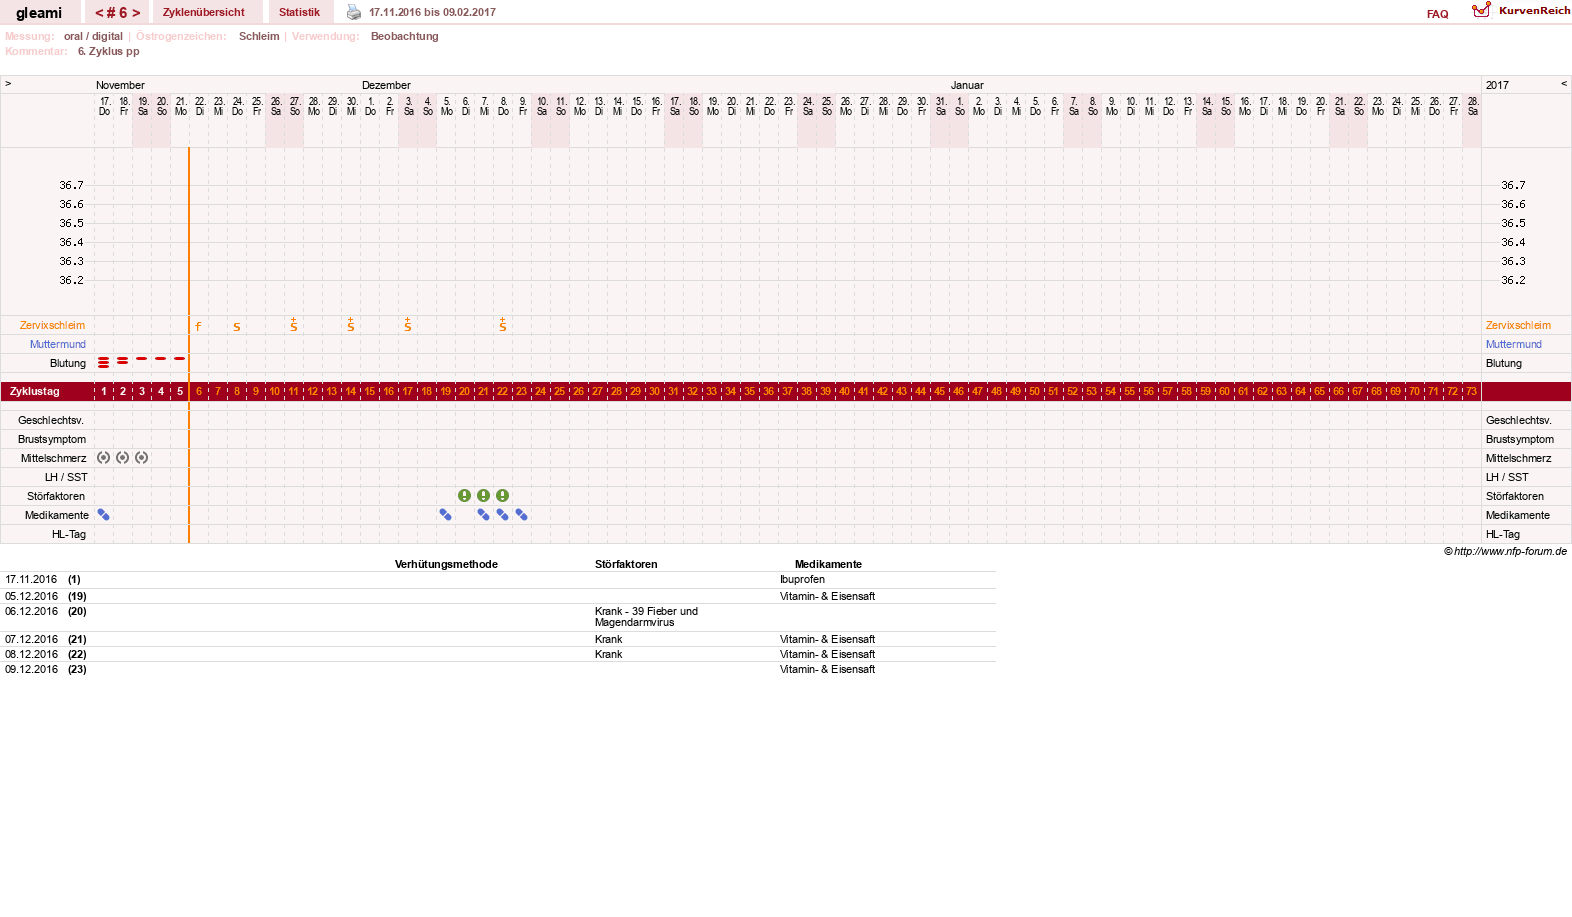Open the FAQ link

tap(1437, 14)
